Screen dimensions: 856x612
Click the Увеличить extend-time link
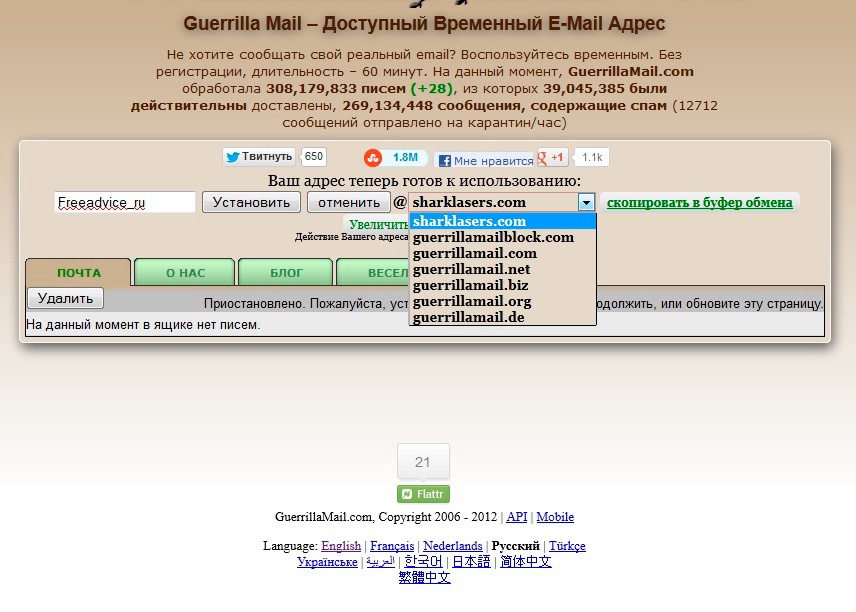378,224
